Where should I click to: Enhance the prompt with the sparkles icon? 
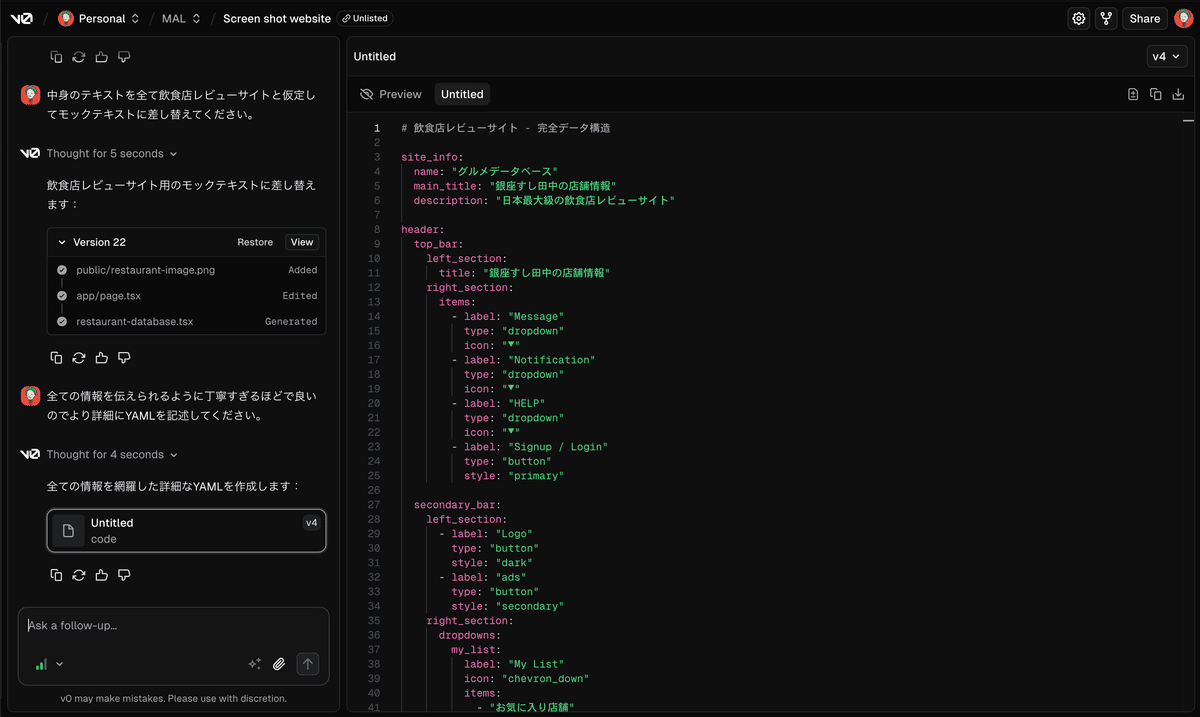254,662
